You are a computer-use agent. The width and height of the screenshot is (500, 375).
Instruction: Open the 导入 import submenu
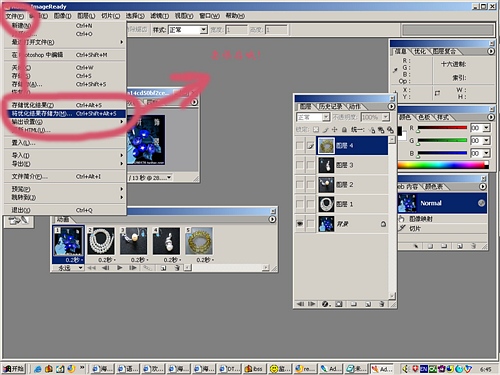pos(65,155)
